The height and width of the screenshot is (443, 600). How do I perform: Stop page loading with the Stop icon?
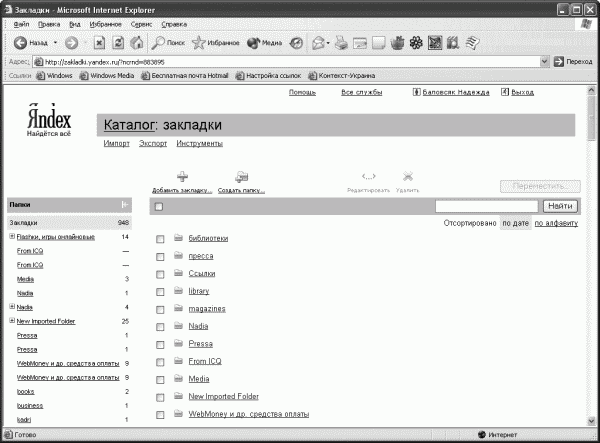[x=99, y=43]
